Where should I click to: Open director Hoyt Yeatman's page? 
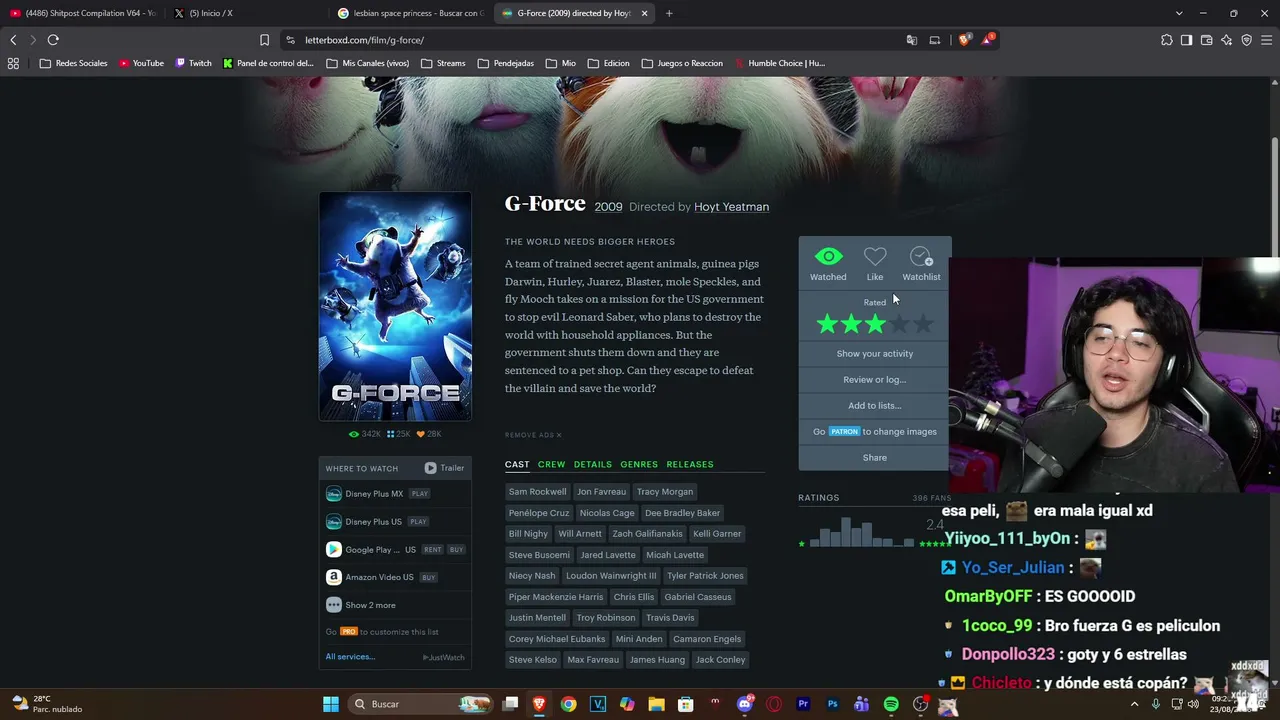pos(731,207)
